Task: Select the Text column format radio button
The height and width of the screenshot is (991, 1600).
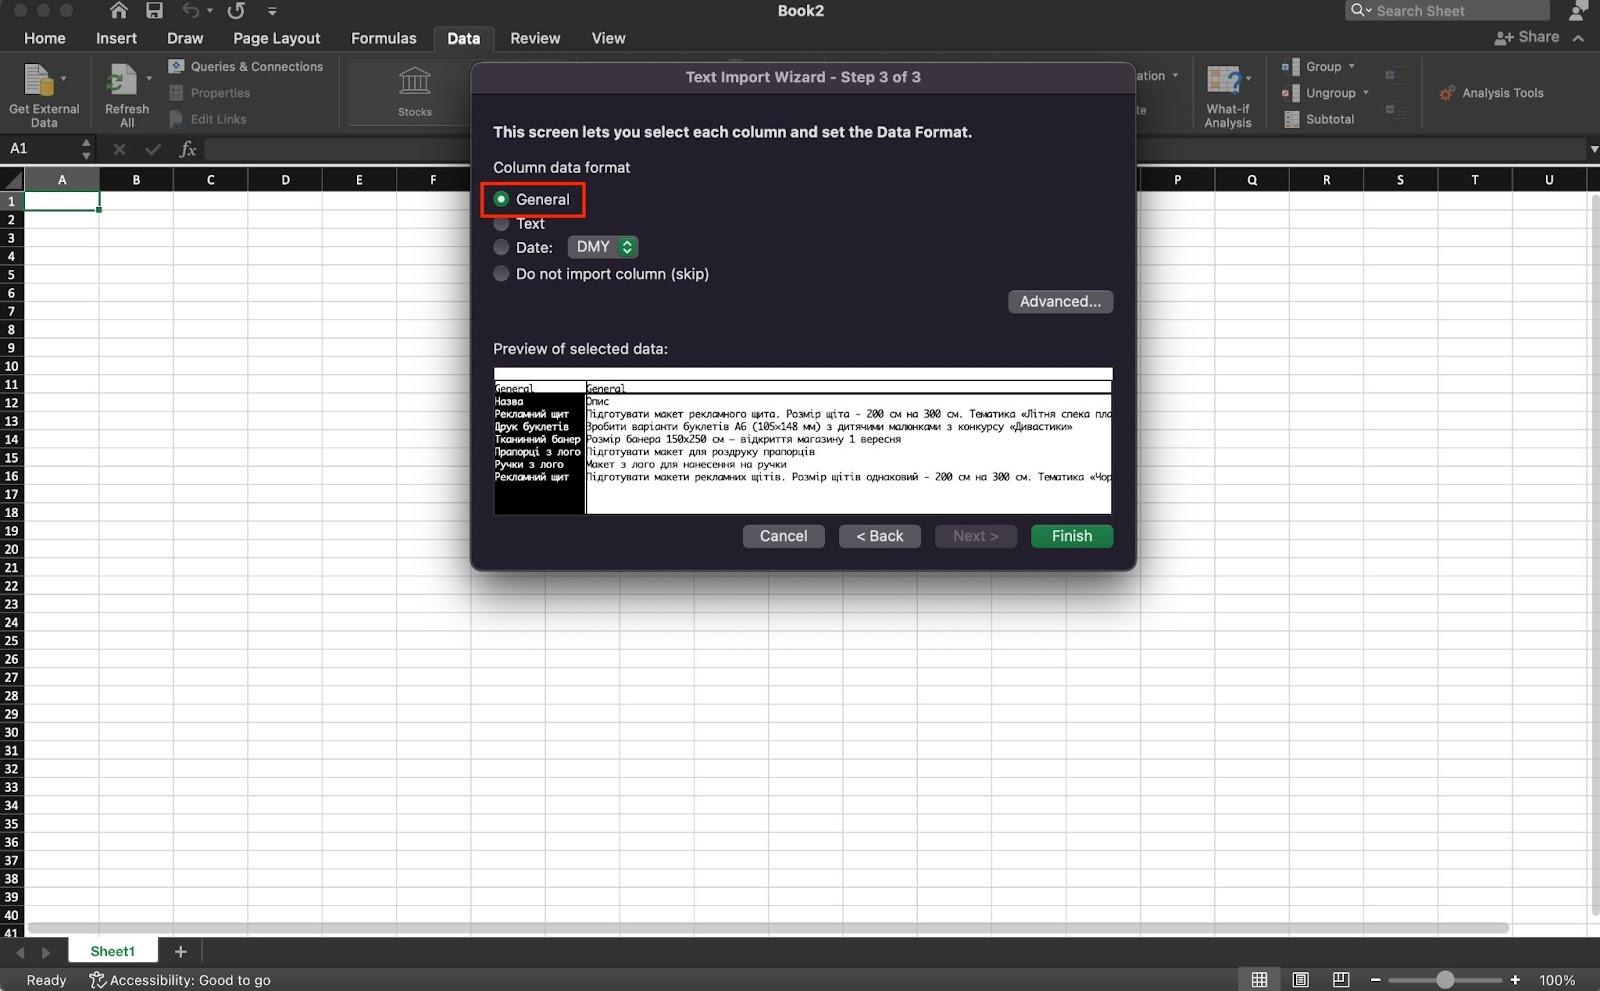Action: 501,224
